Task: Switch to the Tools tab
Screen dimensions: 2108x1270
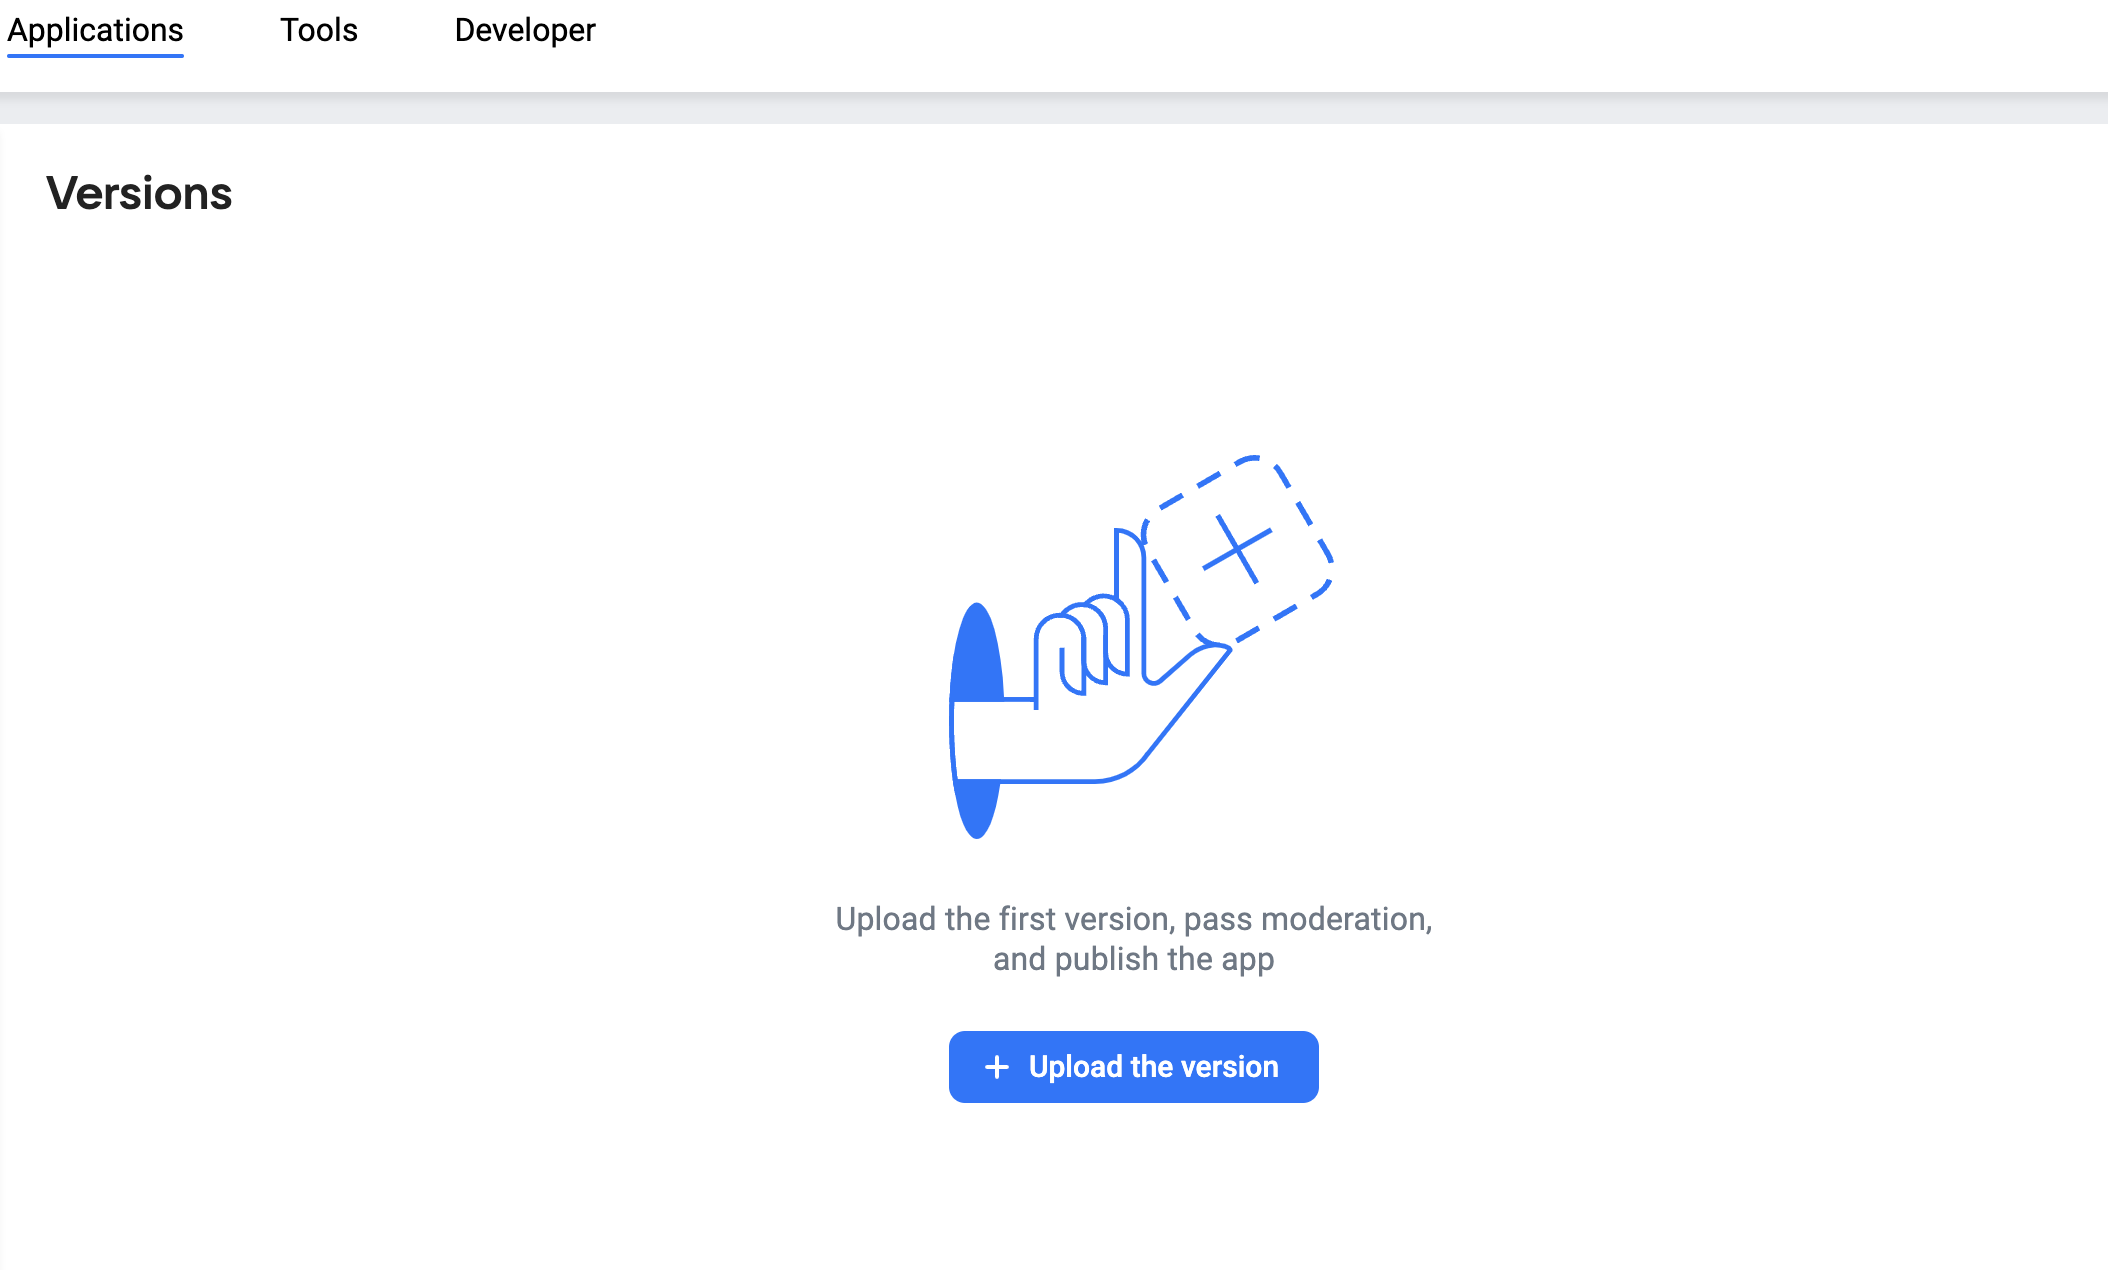Action: coord(318,30)
